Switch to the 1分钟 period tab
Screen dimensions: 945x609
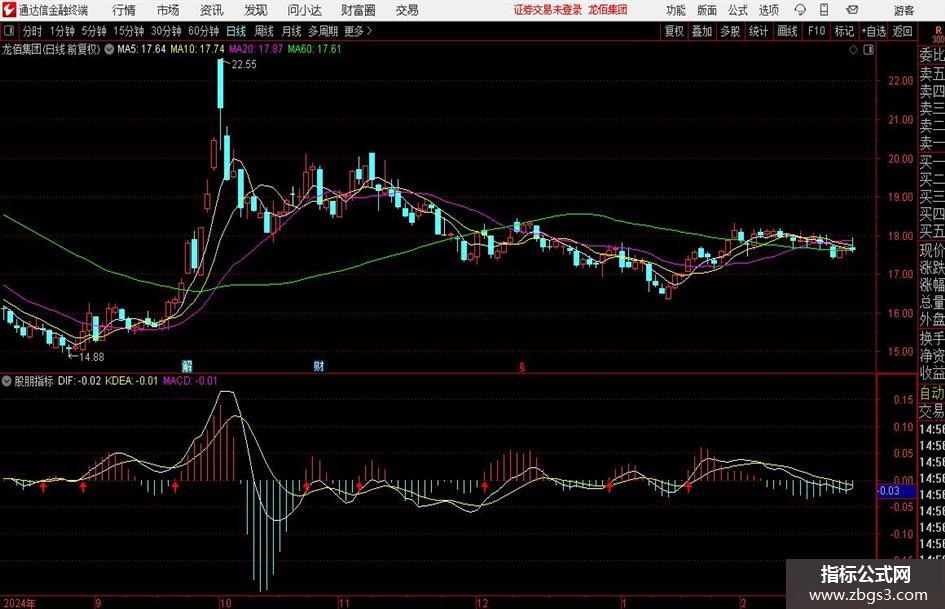pos(61,31)
